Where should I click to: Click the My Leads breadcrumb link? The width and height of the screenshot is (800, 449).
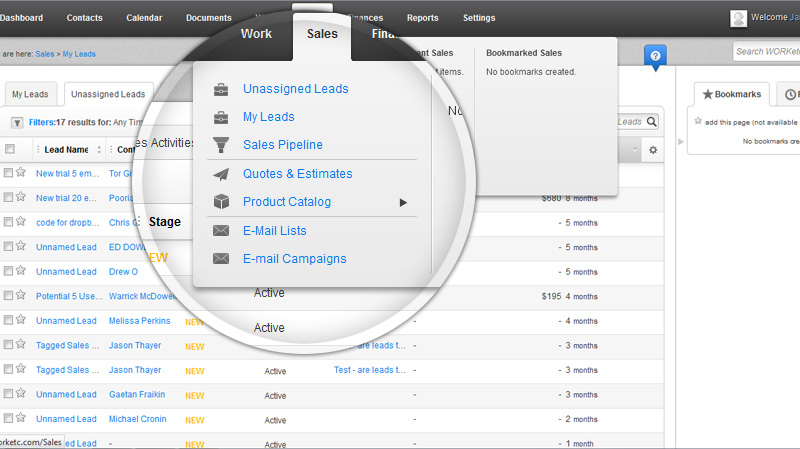click(x=79, y=54)
